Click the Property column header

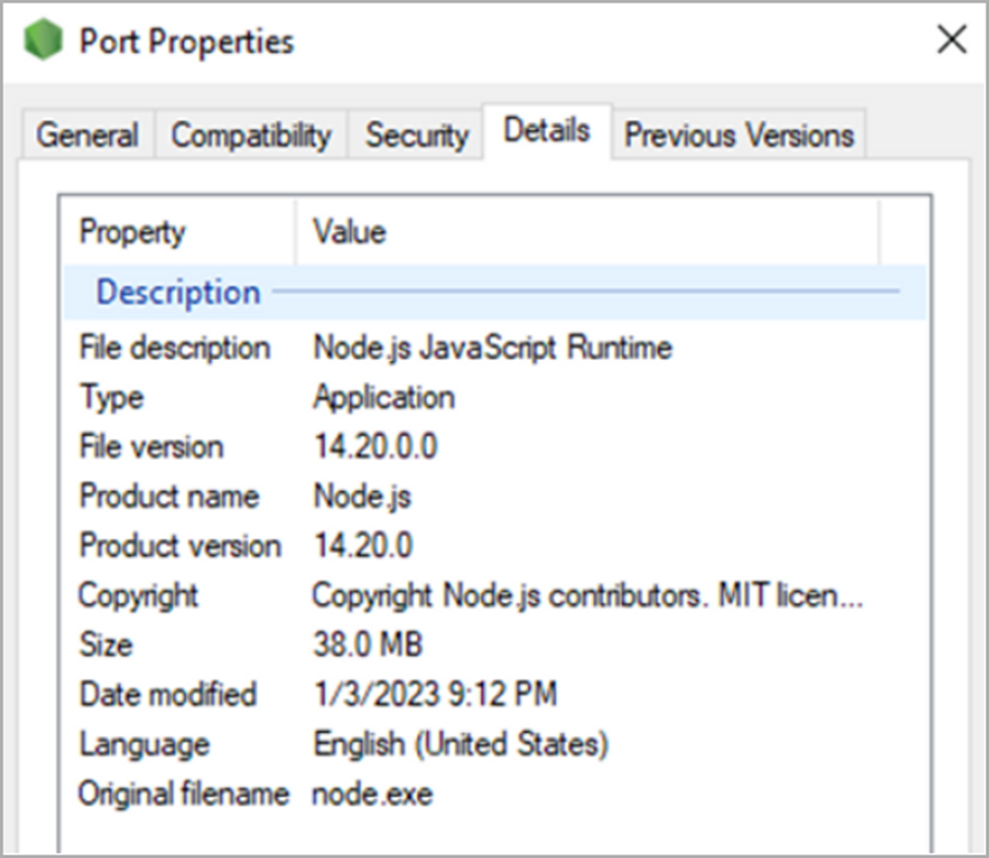178,232
